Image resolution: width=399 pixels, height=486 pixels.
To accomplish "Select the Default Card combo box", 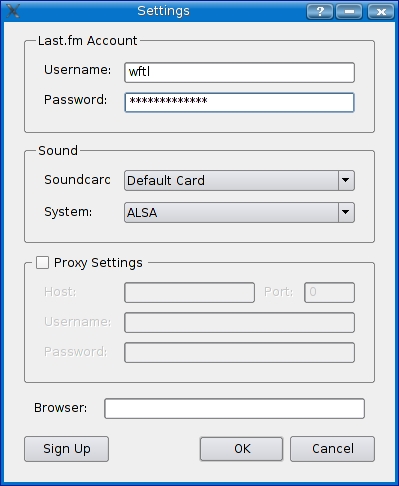I will point(239,180).
